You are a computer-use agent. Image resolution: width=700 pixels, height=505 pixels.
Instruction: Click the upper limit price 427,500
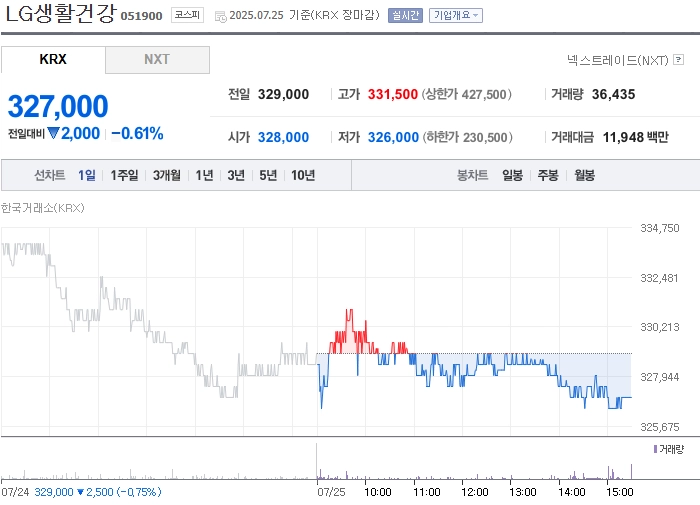click(484, 94)
